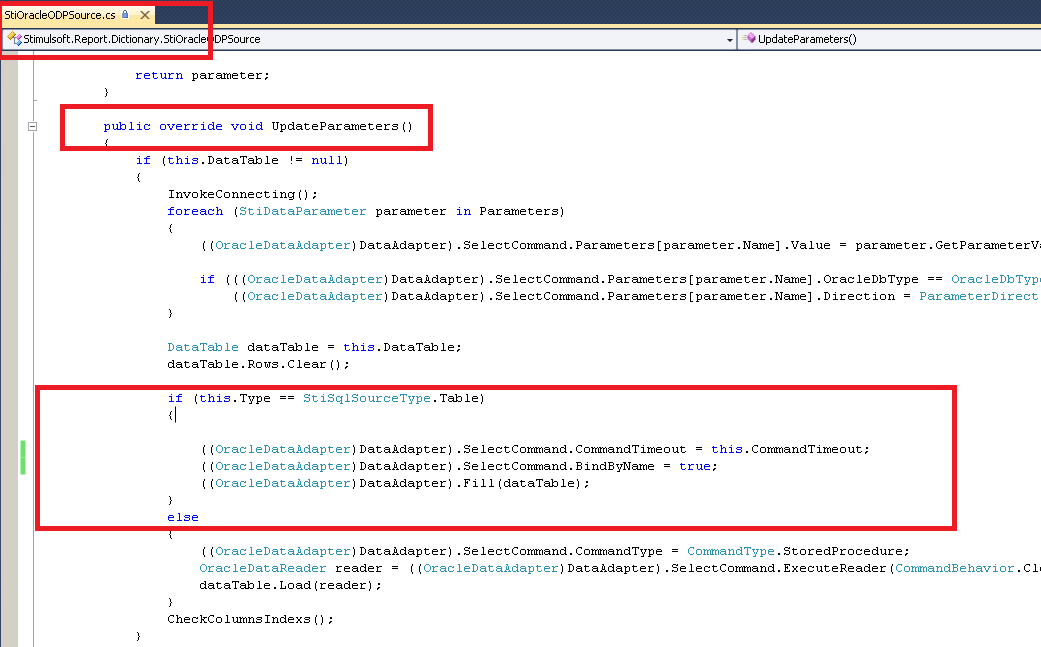Image resolution: width=1041 pixels, height=647 pixels.
Task: Click 'Direction' property in code
Action: pyautogui.click(x=859, y=297)
